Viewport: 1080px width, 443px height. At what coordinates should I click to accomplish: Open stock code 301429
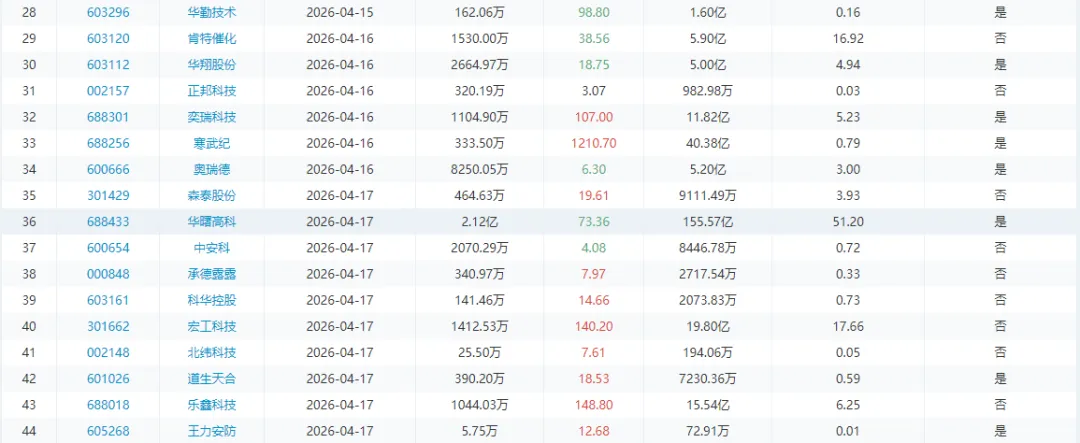click(x=108, y=195)
